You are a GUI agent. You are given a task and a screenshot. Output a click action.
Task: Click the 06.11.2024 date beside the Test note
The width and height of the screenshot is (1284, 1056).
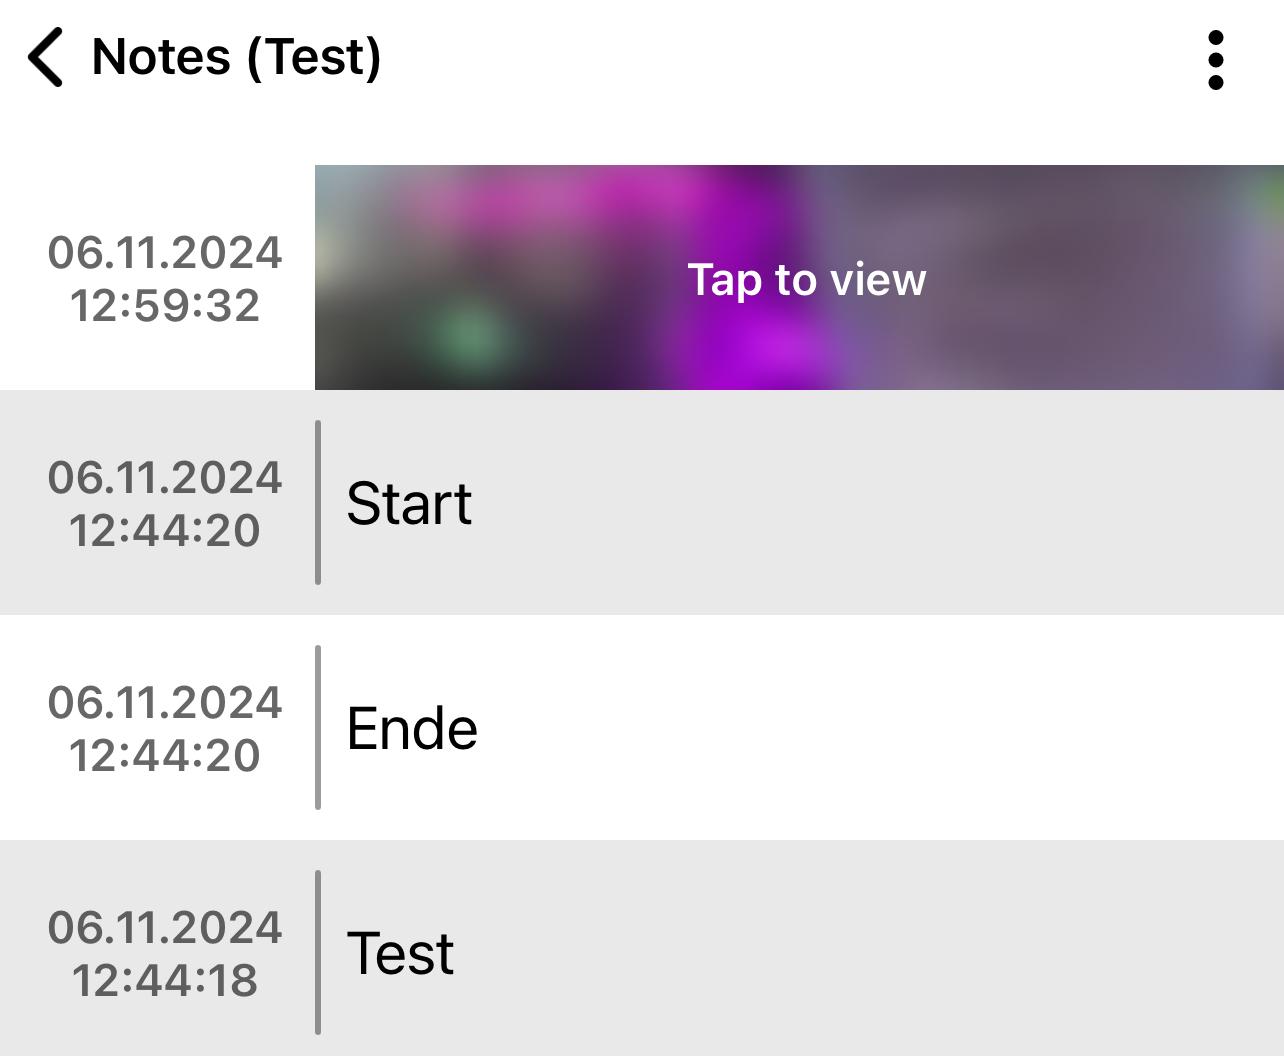pos(165,927)
